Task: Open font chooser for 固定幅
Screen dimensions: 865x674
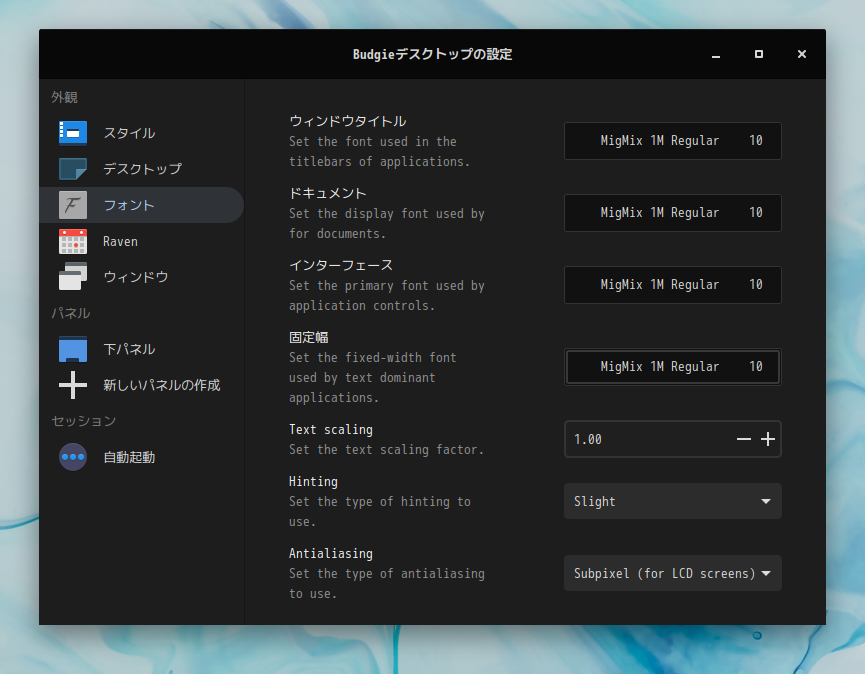Action: click(672, 367)
